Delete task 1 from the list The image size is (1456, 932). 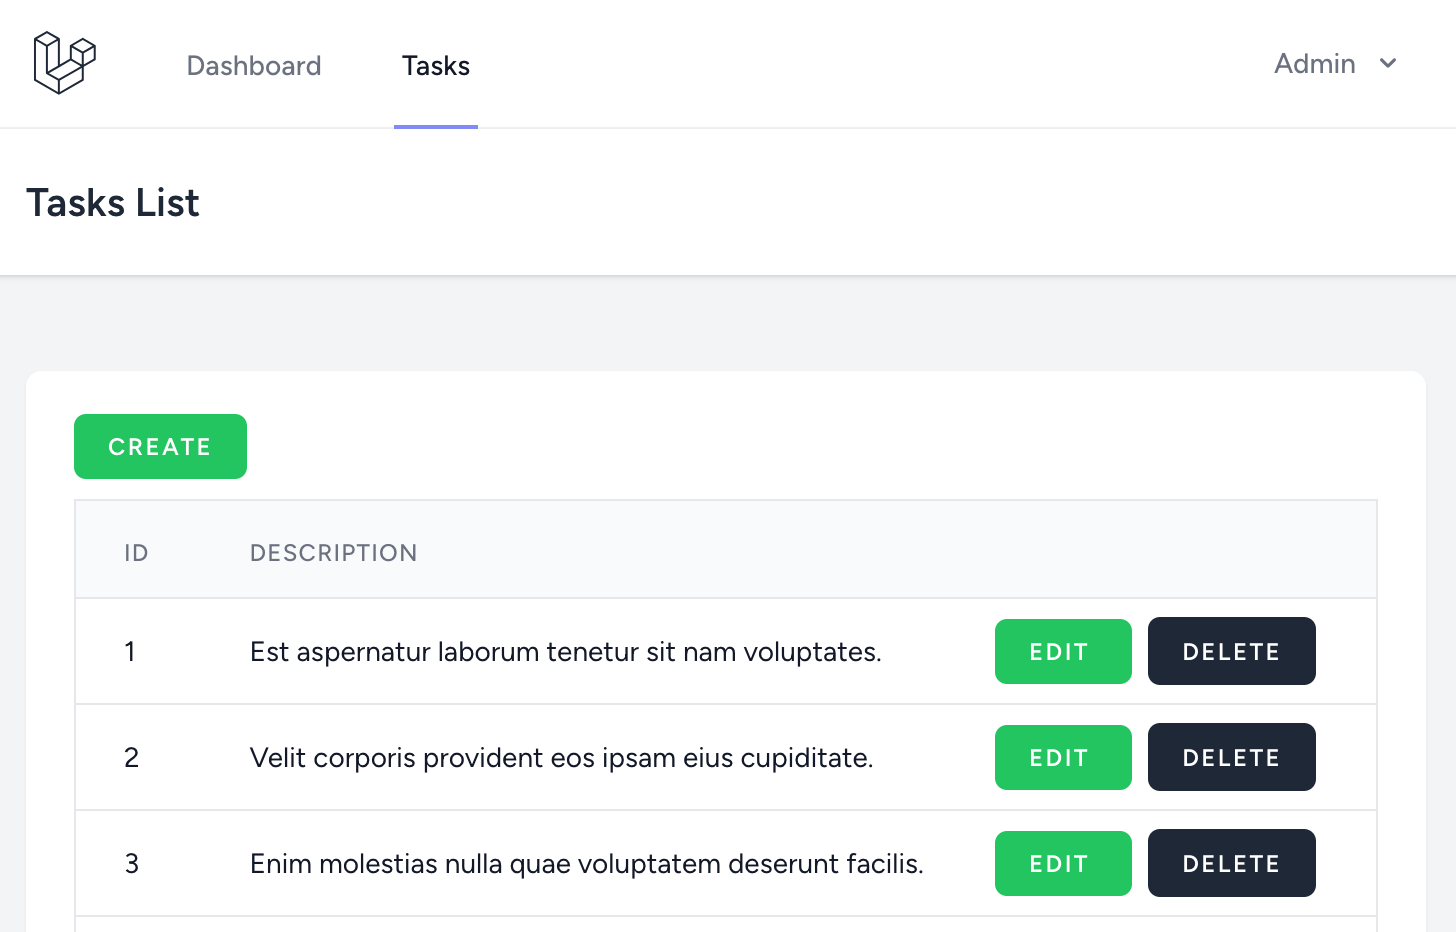1231,651
